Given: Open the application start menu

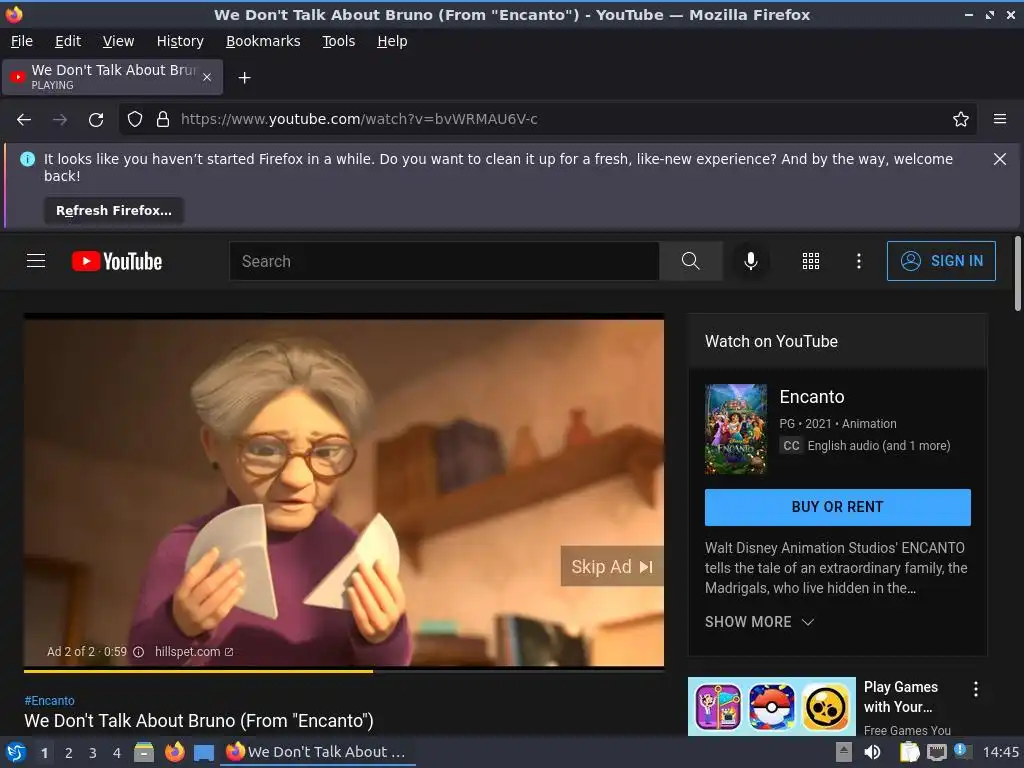Looking at the screenshot, I should point(16,752).
